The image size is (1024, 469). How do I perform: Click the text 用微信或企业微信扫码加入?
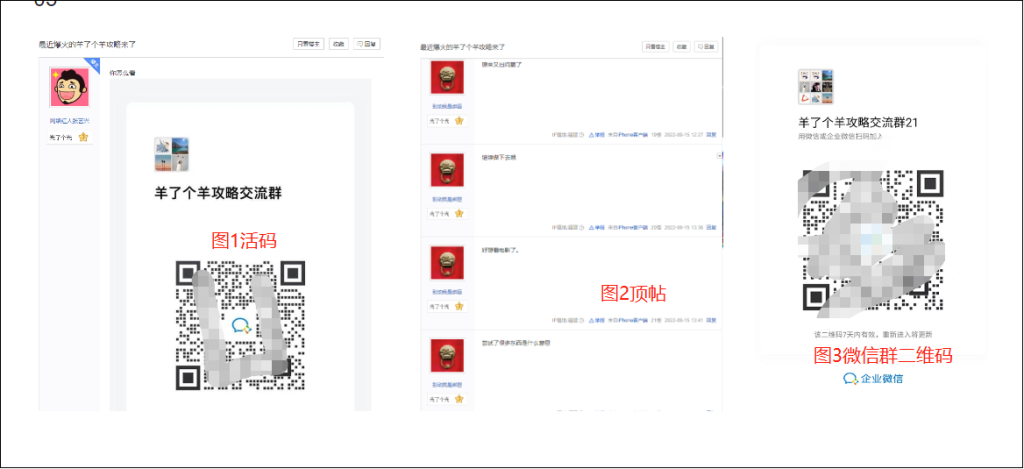coord(840,137)
